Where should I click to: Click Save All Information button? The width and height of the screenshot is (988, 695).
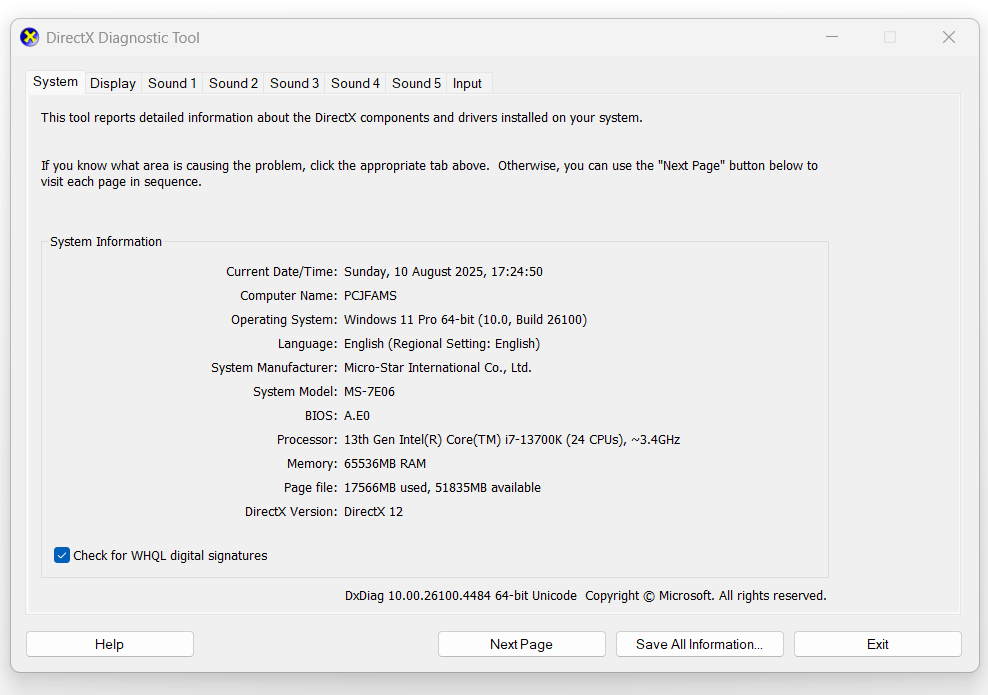click(x=699, y=644)
